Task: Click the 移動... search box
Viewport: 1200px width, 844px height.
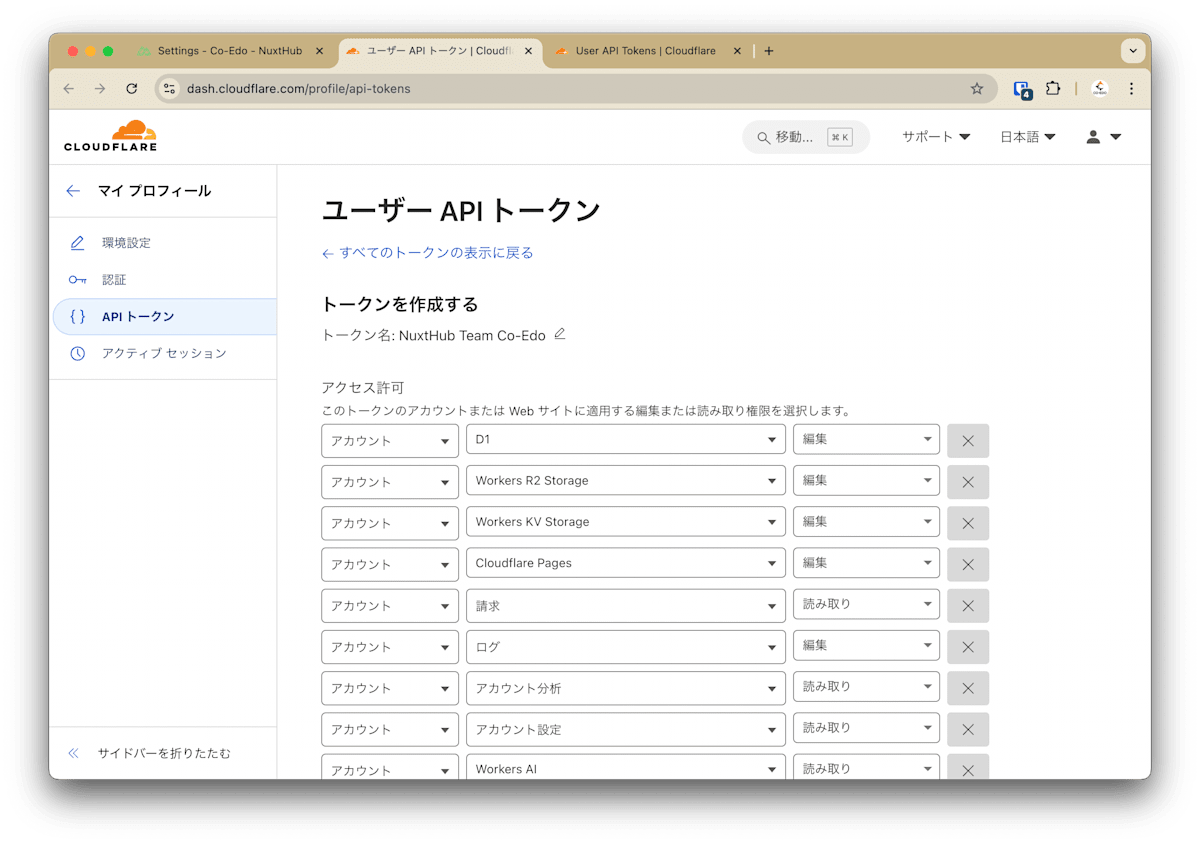Action: tap(806, 137)
